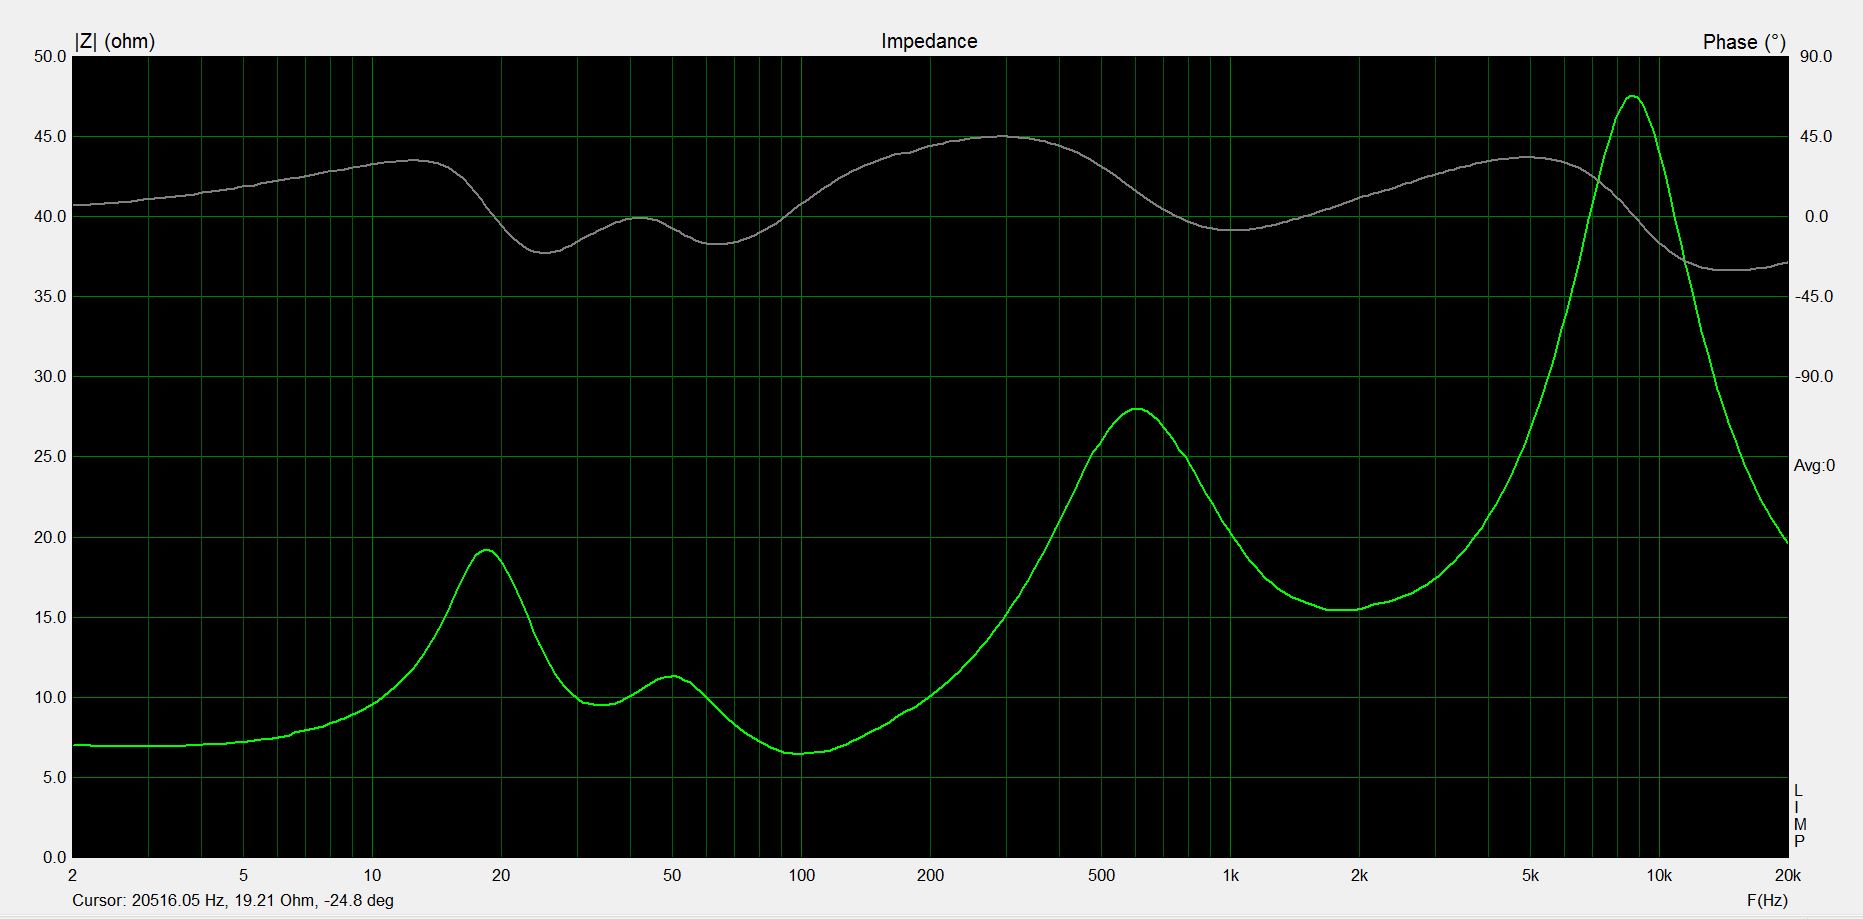
Task: Click the "1k" frequency axis label
Action: tap(1230, 876)
